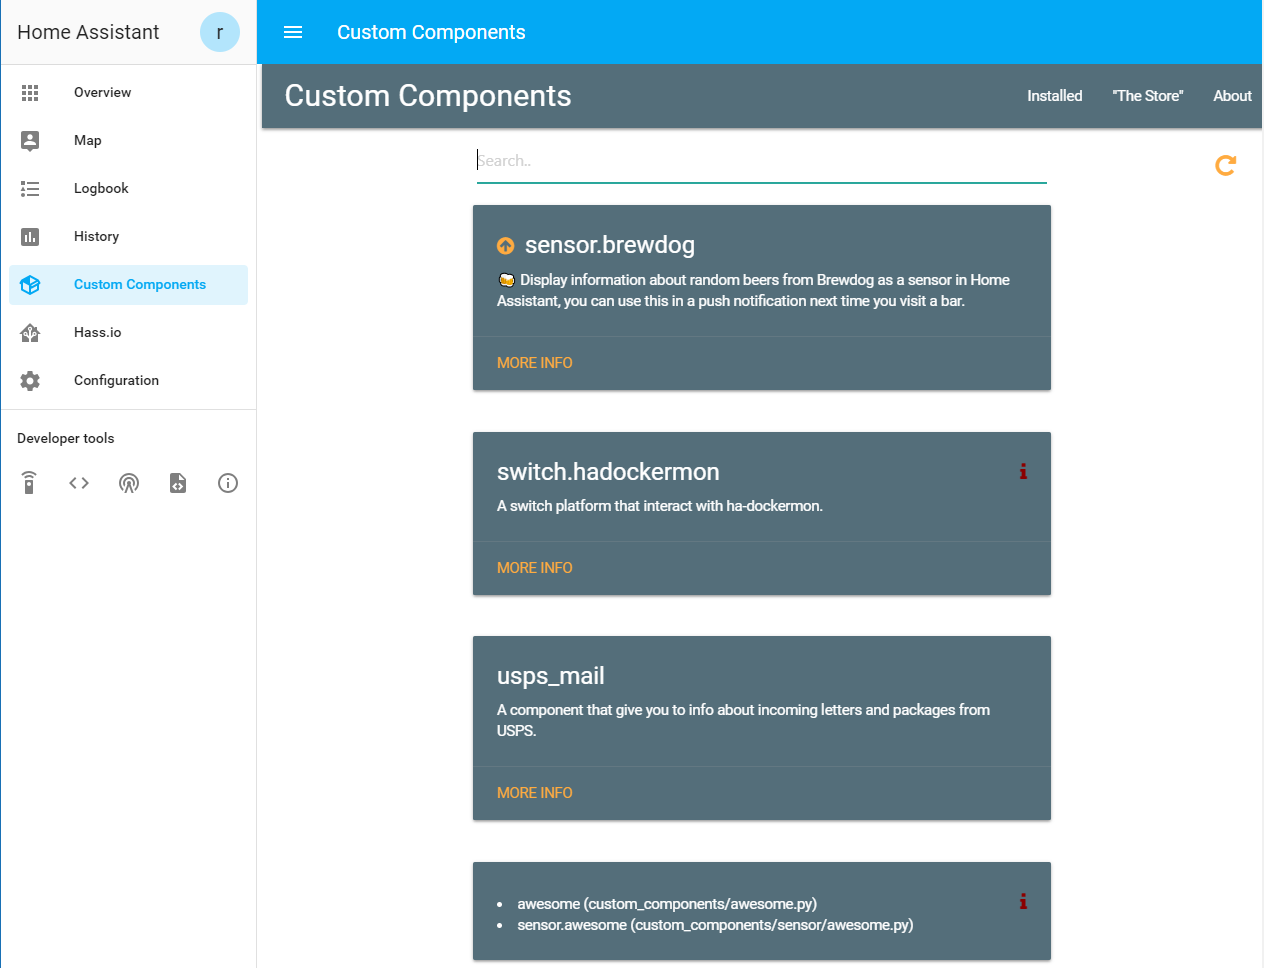This screenshot has width=1264, height=968.
Task: Click the Developer tools heading
Action: point(66,438)
